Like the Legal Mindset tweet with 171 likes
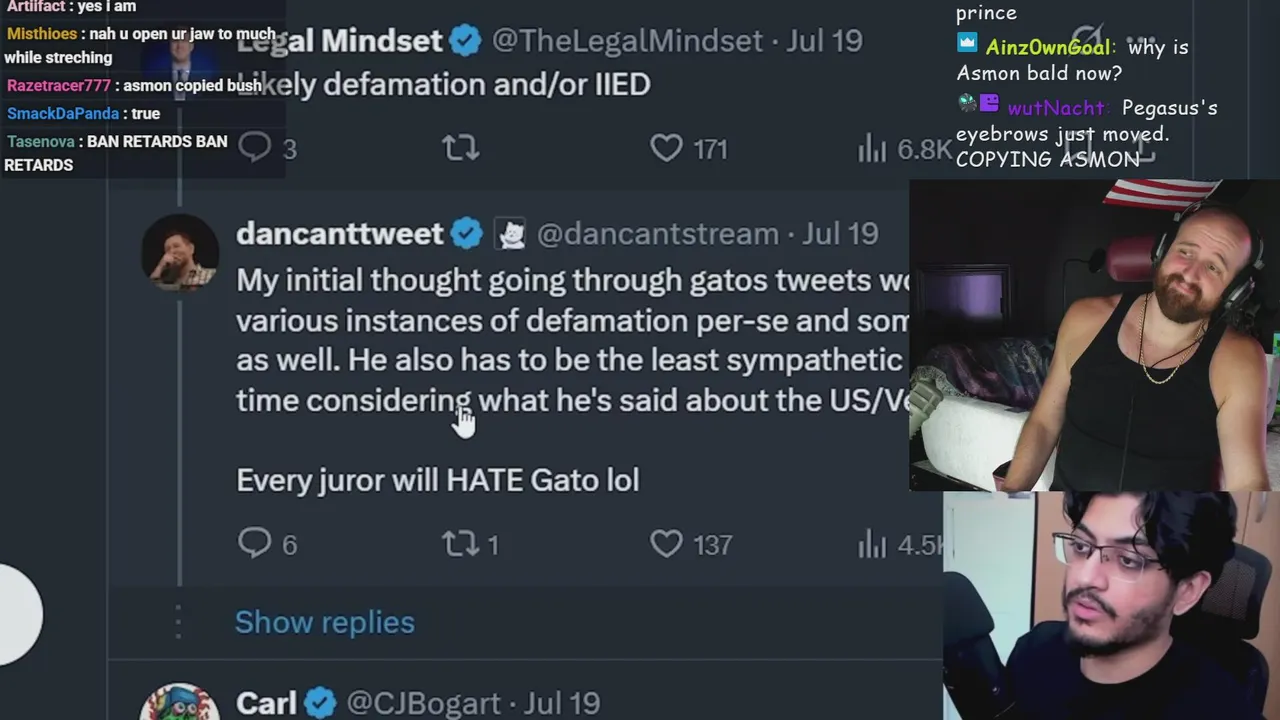The height and width of the screenshot is (720, 1280). [666, 148]
